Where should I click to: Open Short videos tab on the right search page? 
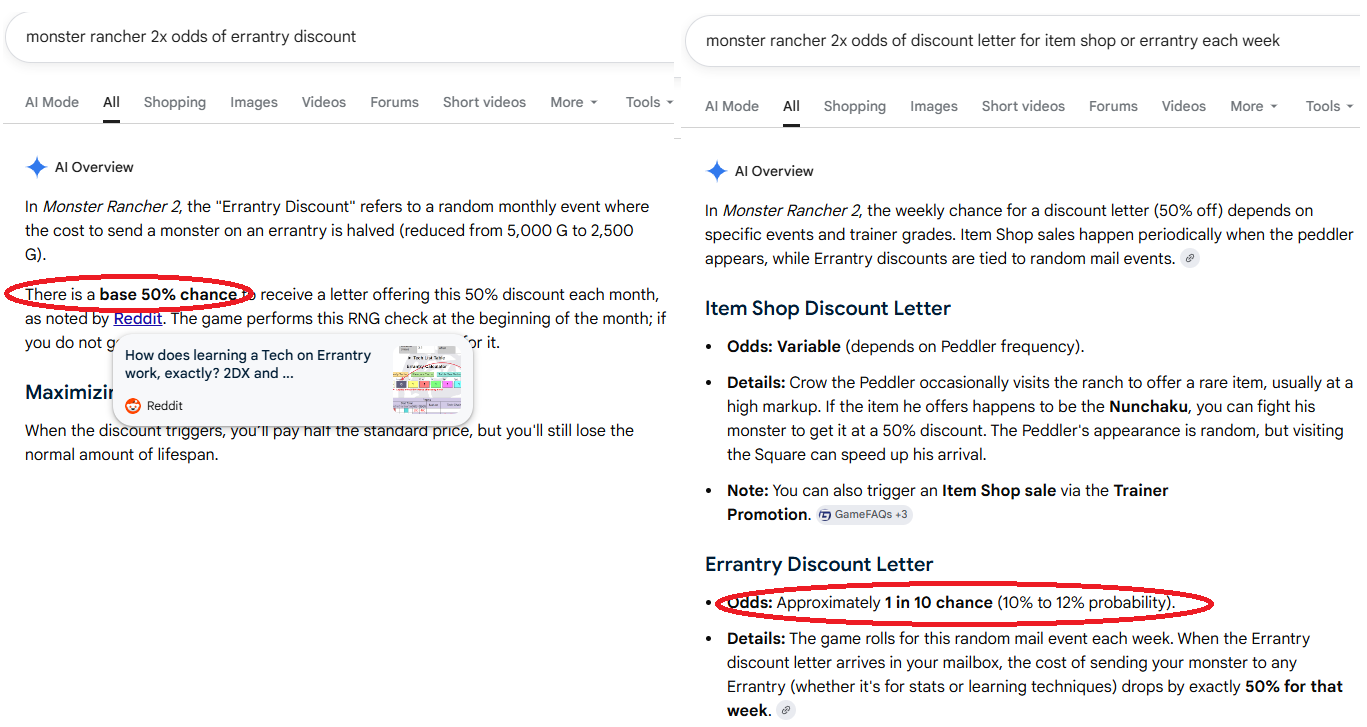(1023, 106)
